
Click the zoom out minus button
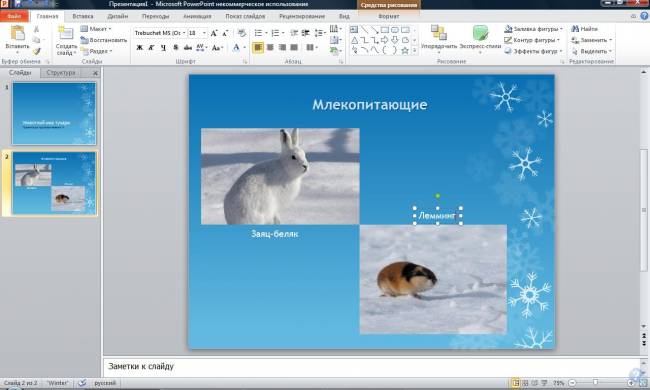pos(572,383)
